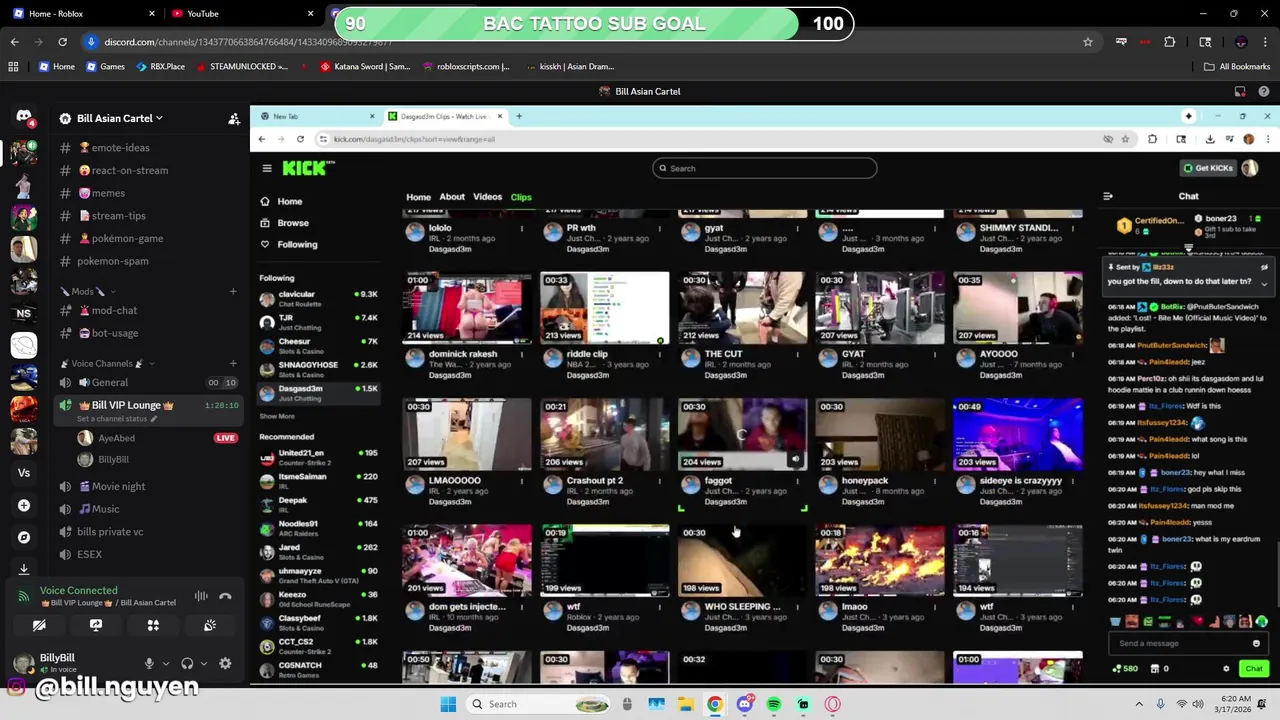This screenshot has height=720, width=1280.
Task: Open the NS server in Discord sidebar
Action: [x=24, y=313]
